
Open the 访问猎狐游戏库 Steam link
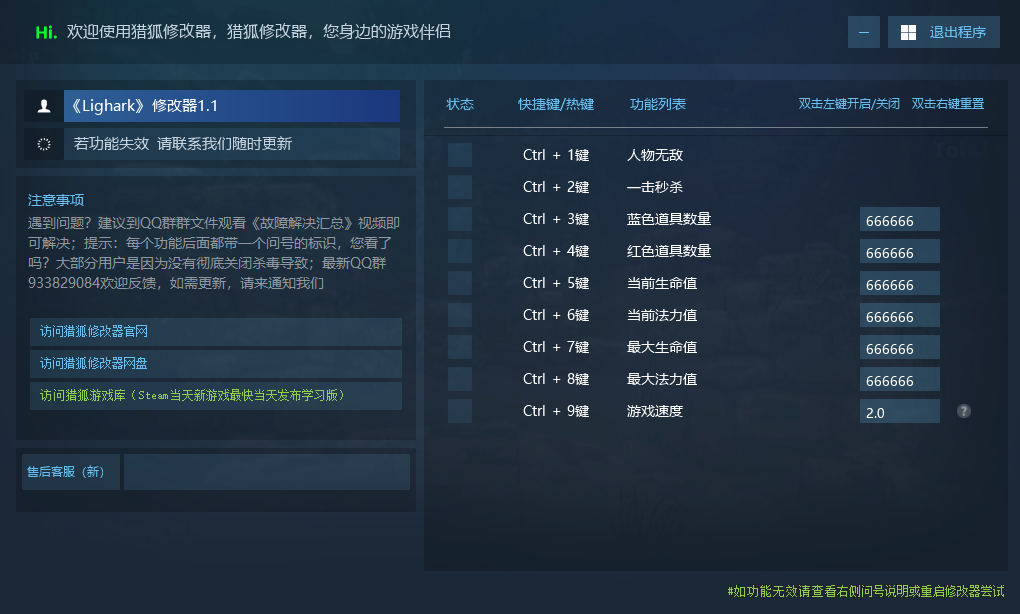[216, 395]
